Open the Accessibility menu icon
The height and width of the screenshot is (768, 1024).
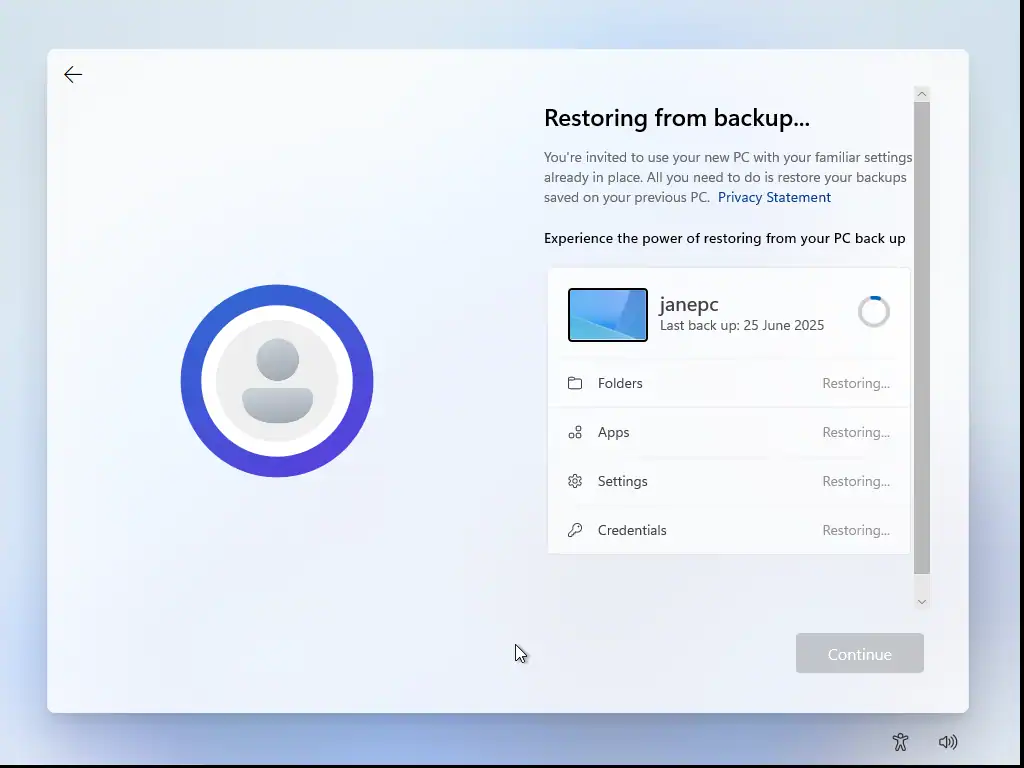click(900, 742)
